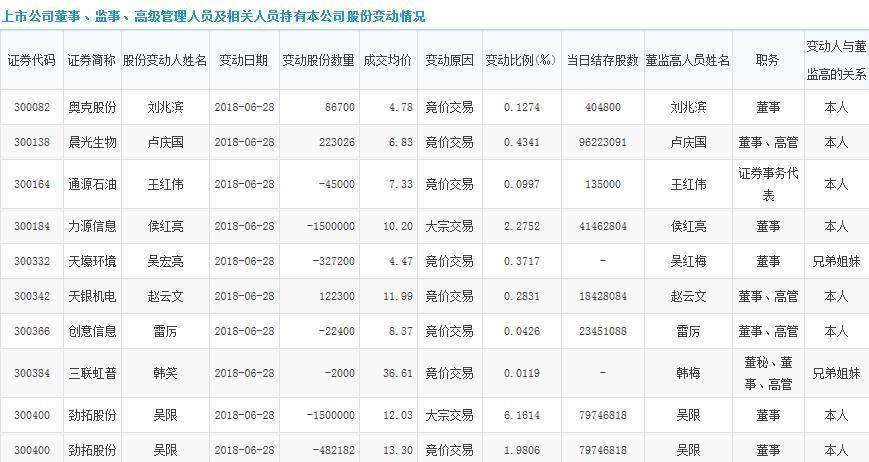Select position 证券事务代表

pyautogui.click(x=768, y=184)
